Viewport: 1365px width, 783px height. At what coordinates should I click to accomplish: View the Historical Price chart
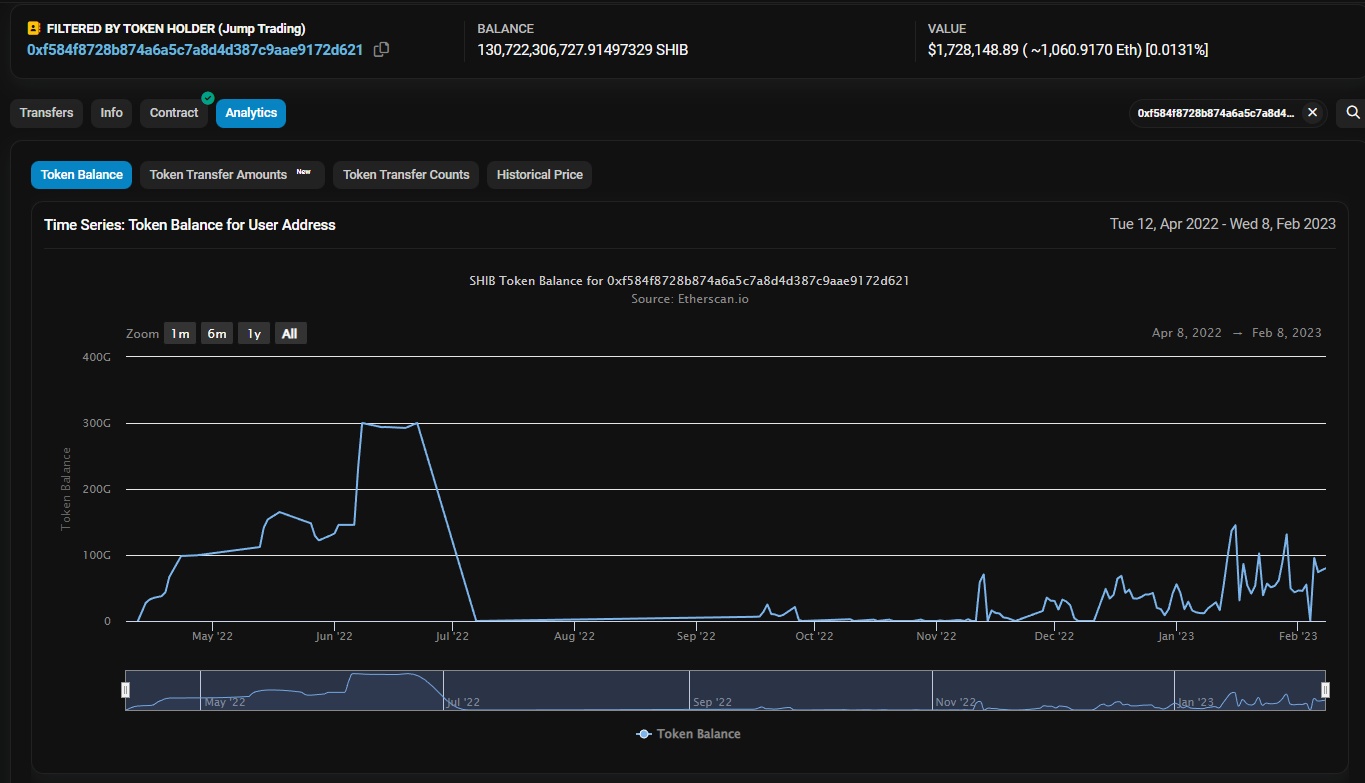click(x=540, y=175)
